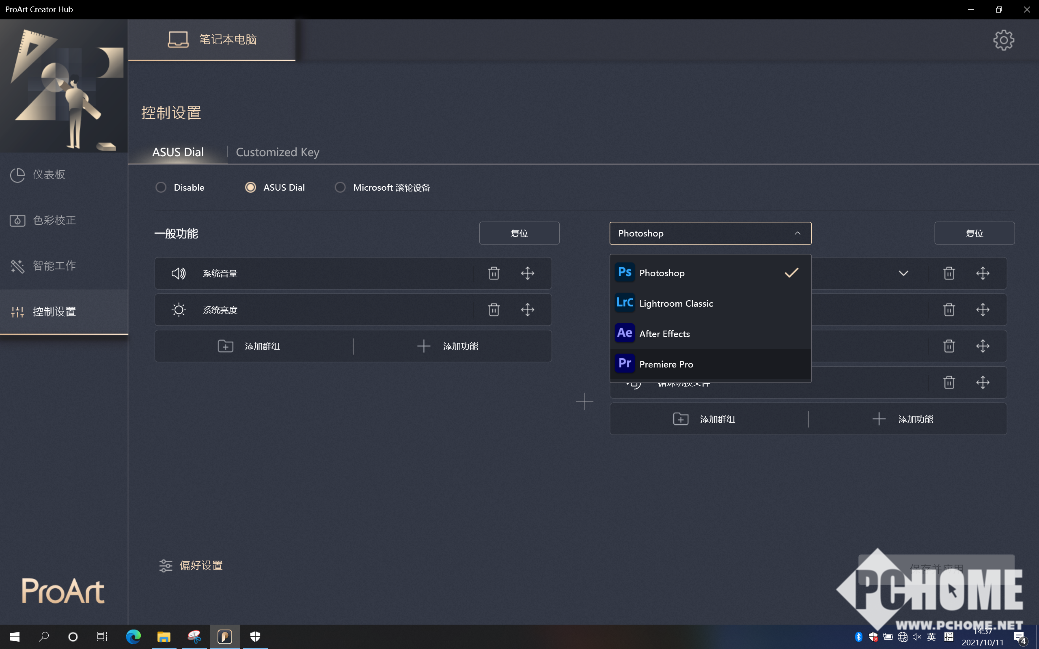Delete the Photoshop function row that has a chevron
The image size is (1039, 649).
(x=949, y=273)
